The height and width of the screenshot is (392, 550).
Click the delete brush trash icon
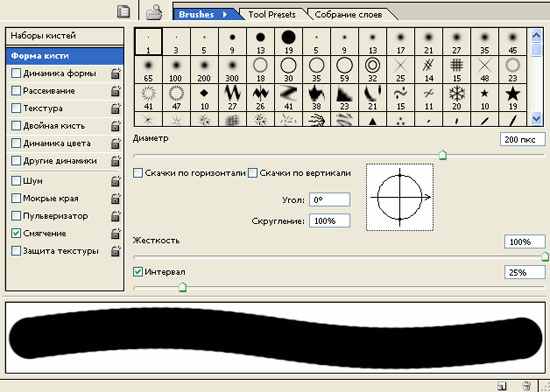pos(526,386)
